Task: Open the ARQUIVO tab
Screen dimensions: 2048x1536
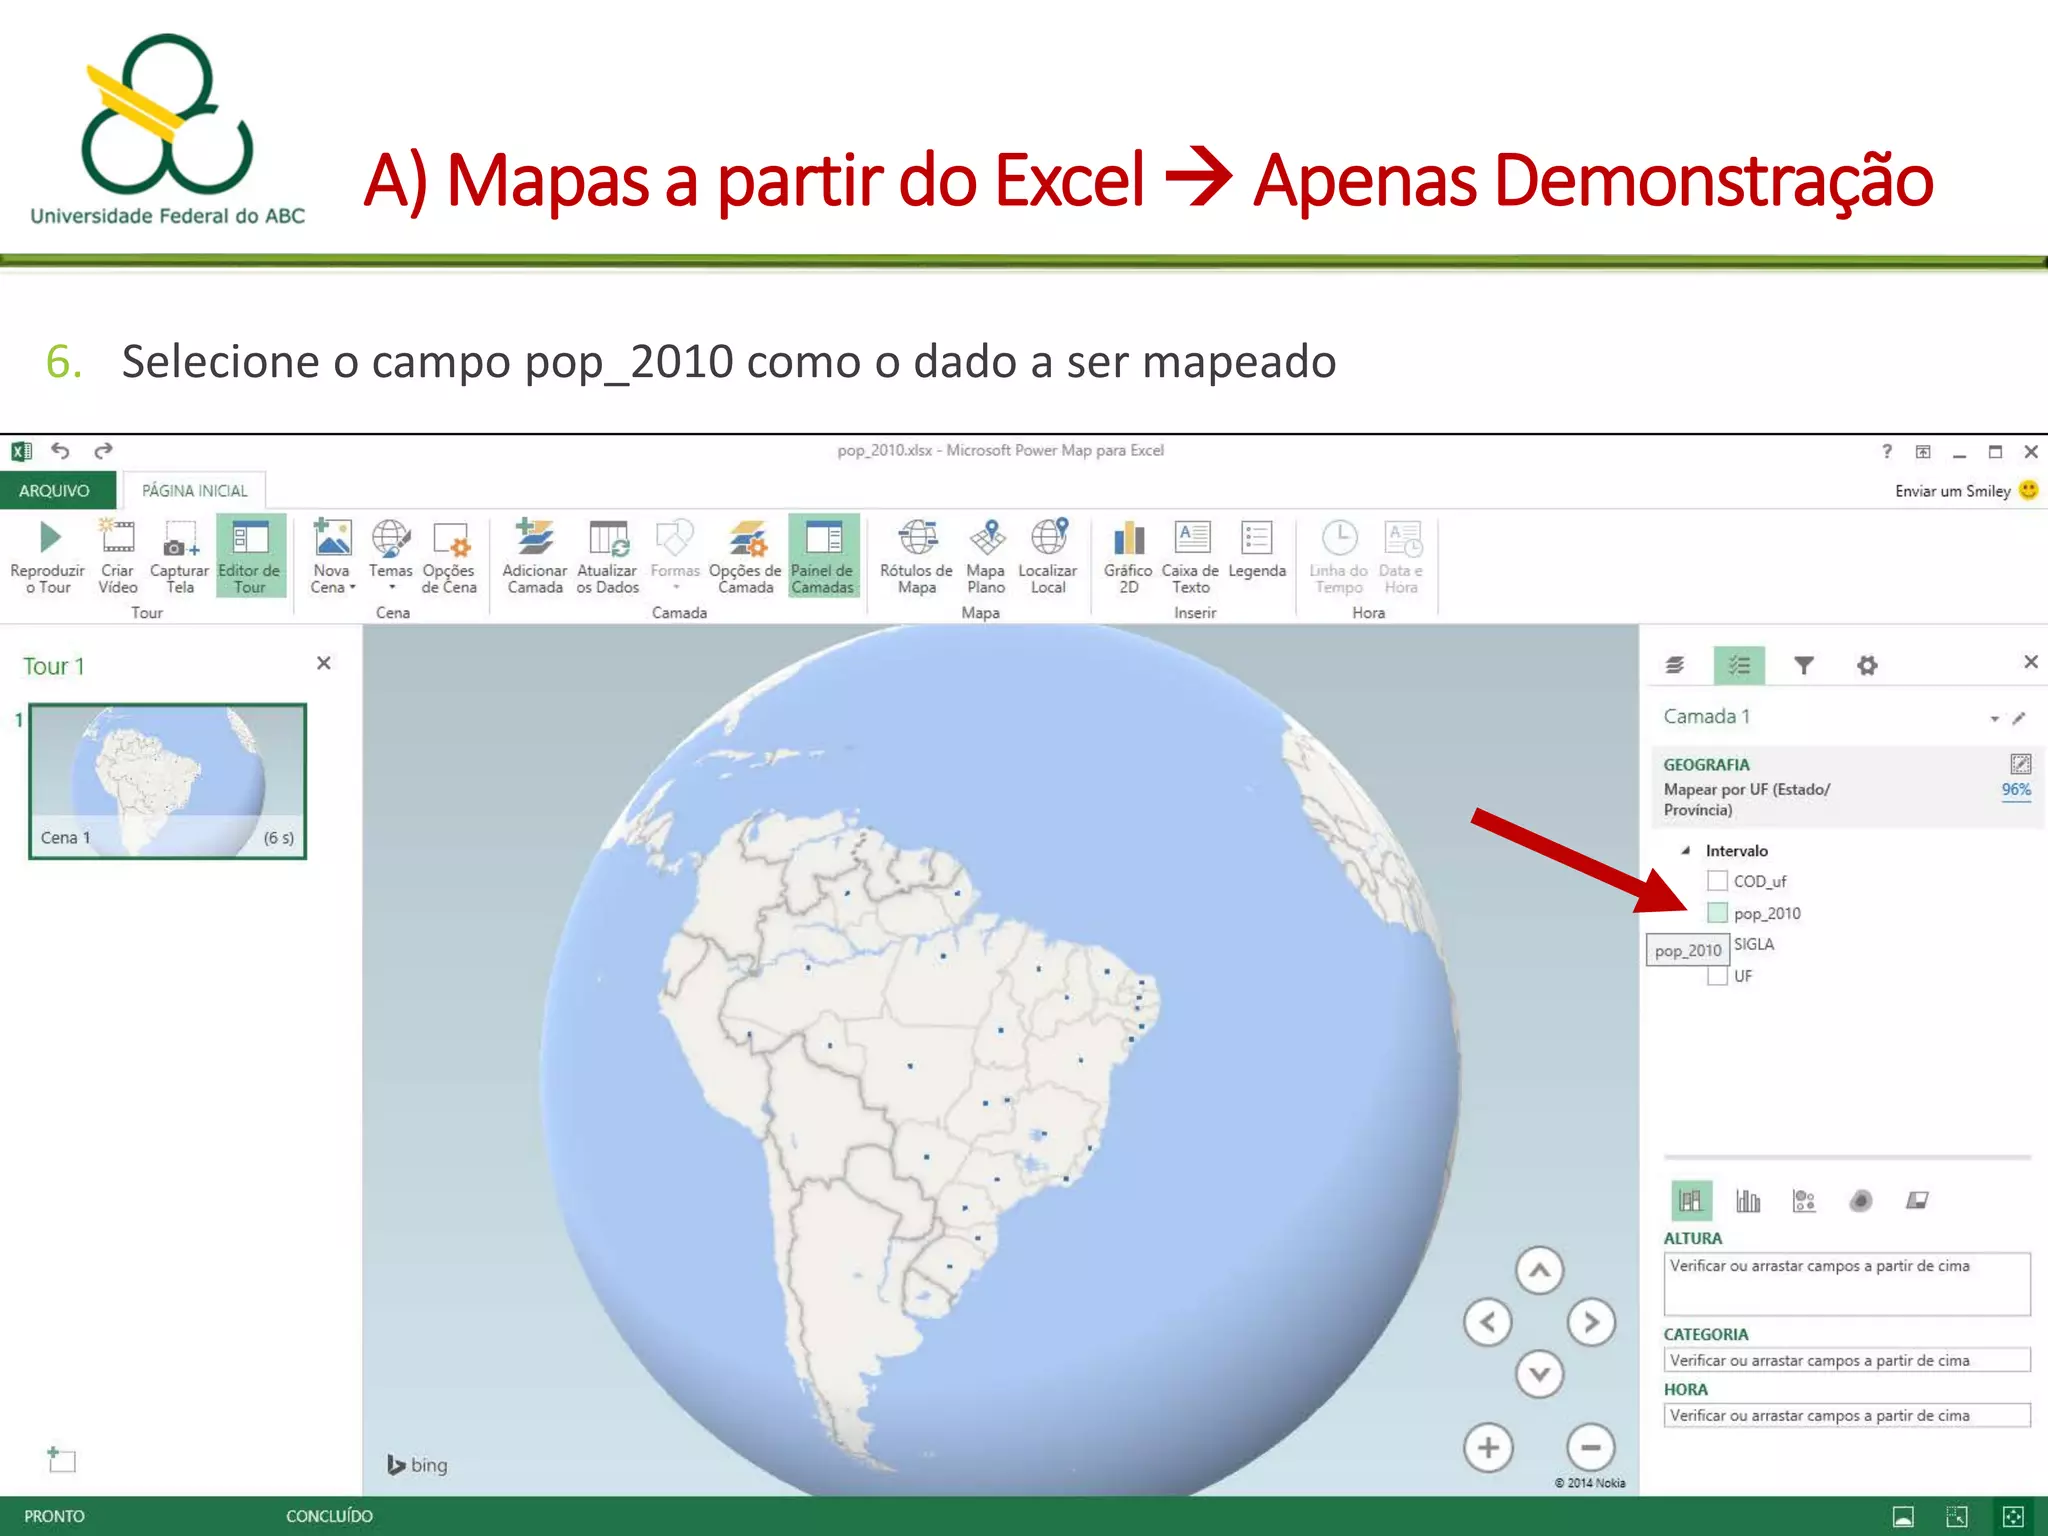Action: [x=55, y=490]
